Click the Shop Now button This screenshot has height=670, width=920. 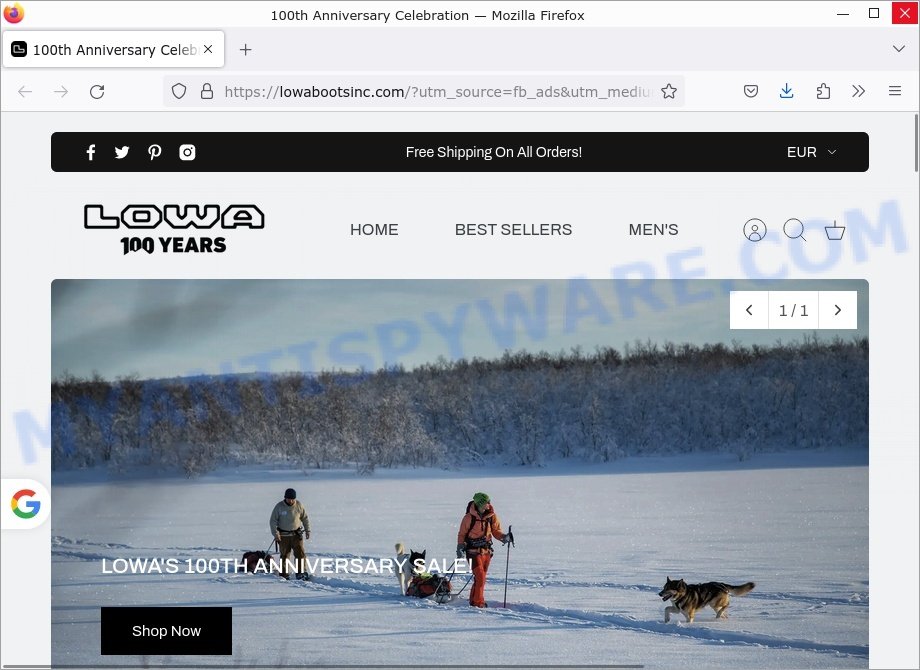(x=167, y=631)
